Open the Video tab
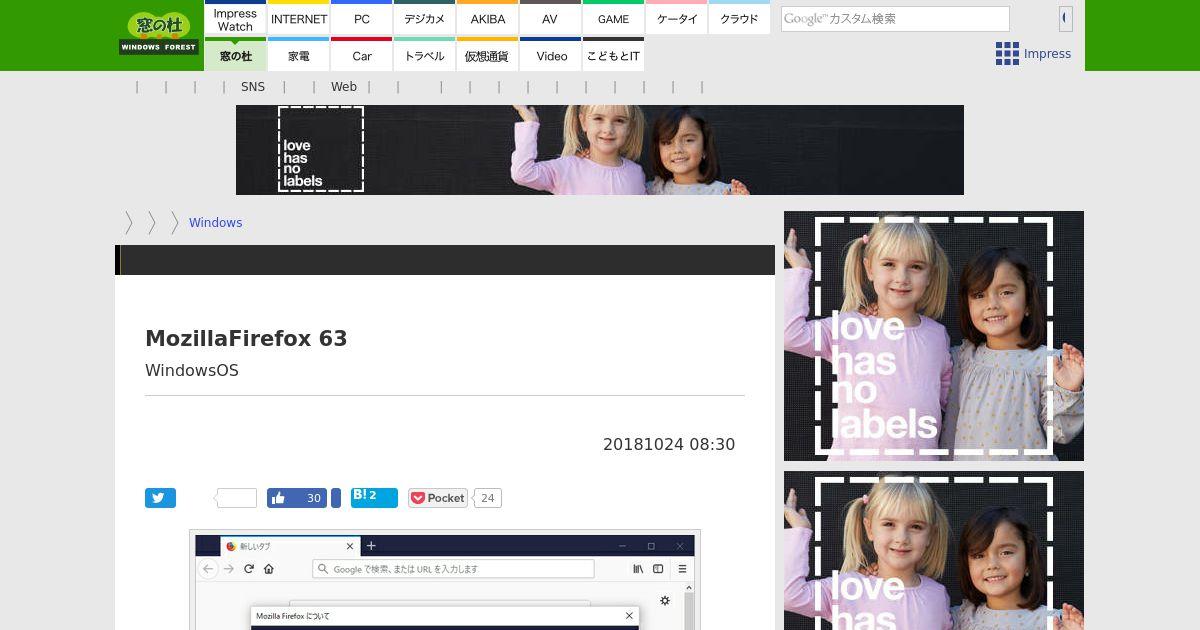This screenshot has height=630, width=1200. (x=550, y=55)
